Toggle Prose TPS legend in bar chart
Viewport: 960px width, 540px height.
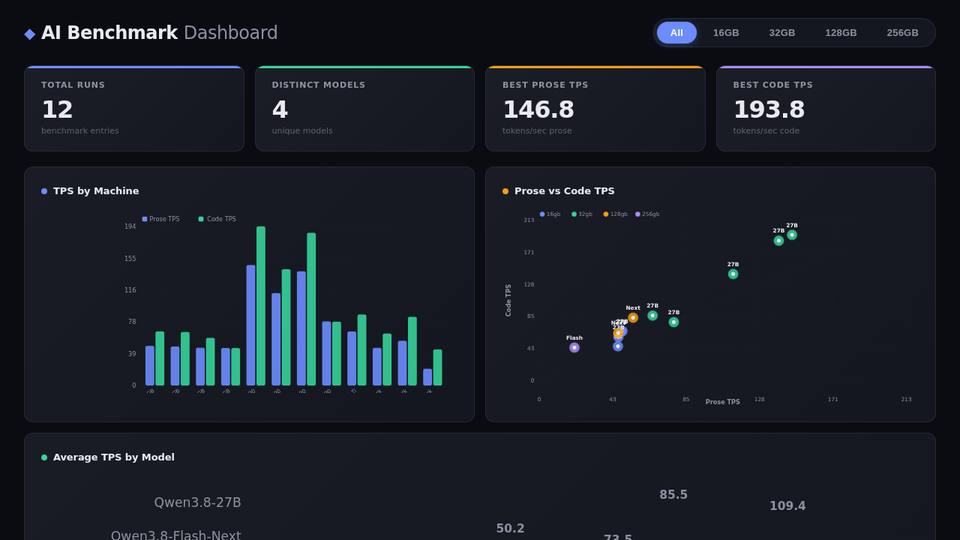coord(161,219)
